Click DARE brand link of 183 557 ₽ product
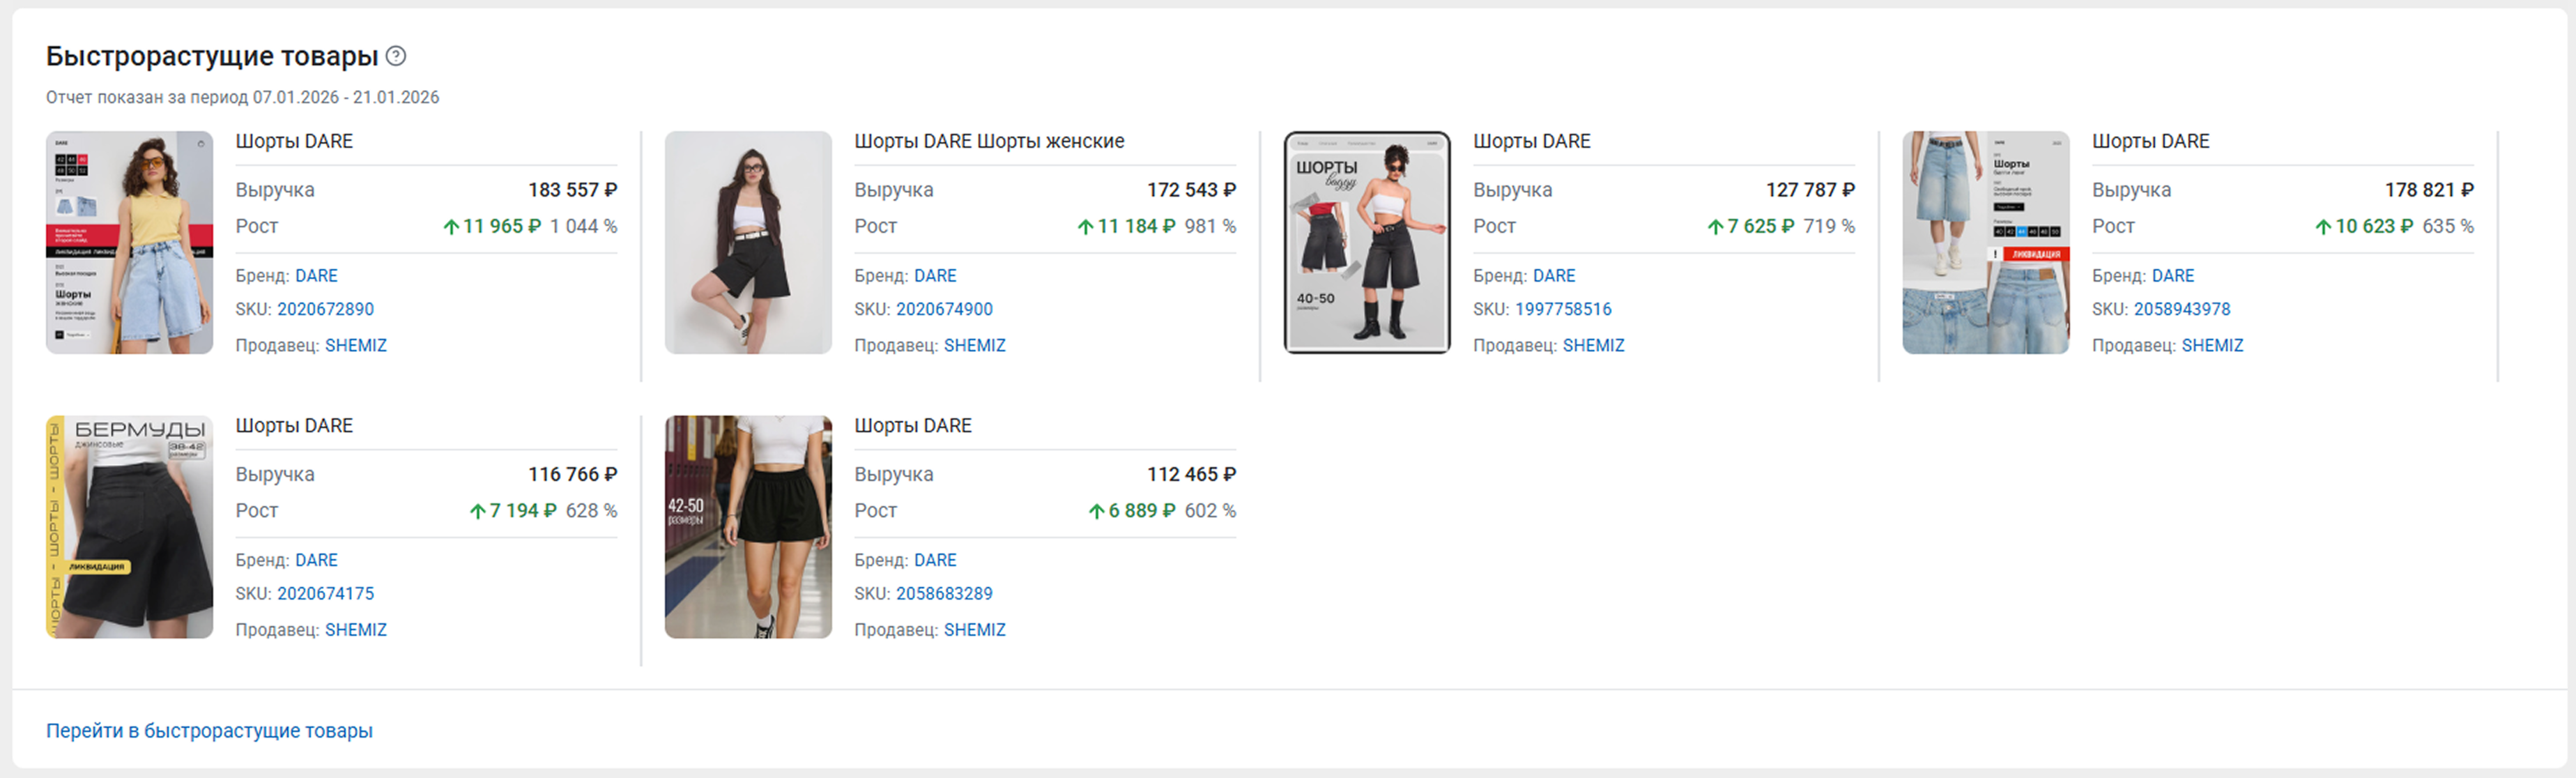The width and height of the screenshot is (2576, 778). click(316, 275)
